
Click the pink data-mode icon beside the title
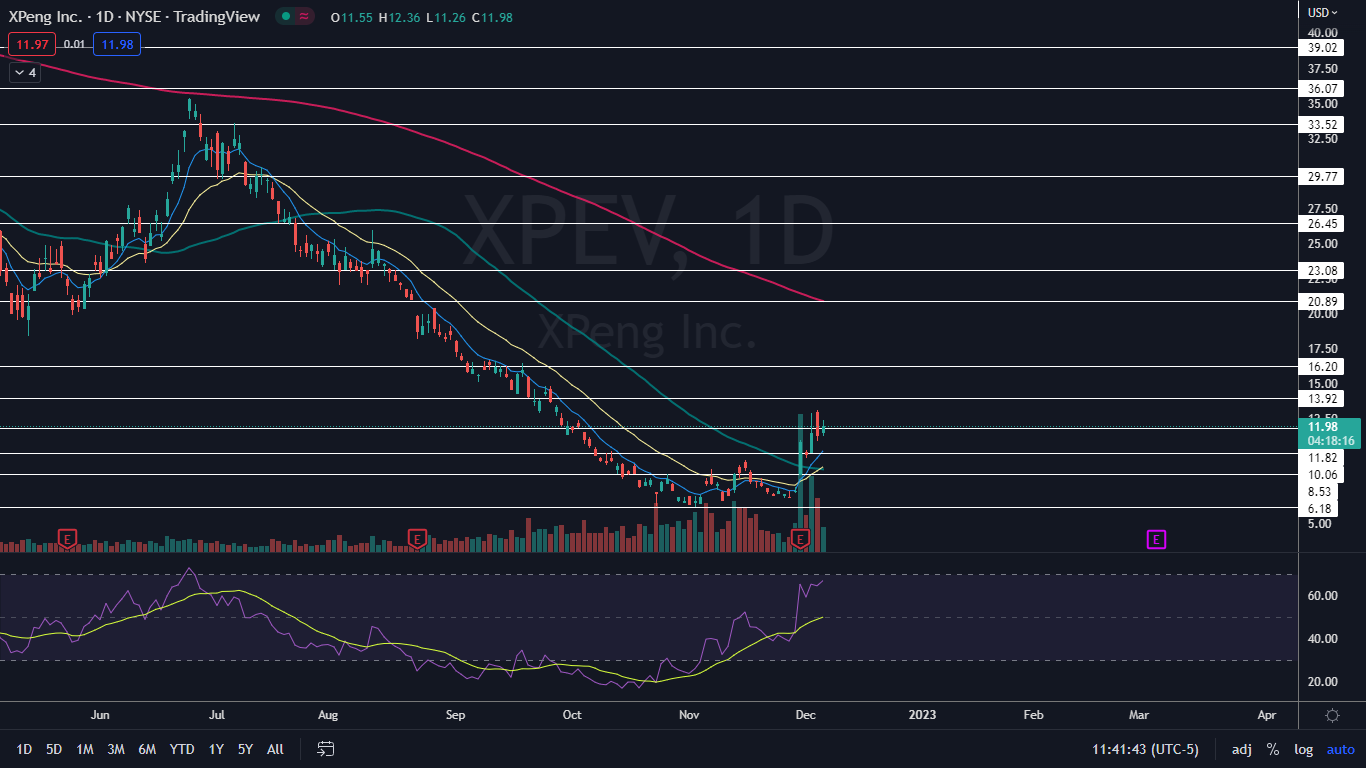click(x=304, y=16)
